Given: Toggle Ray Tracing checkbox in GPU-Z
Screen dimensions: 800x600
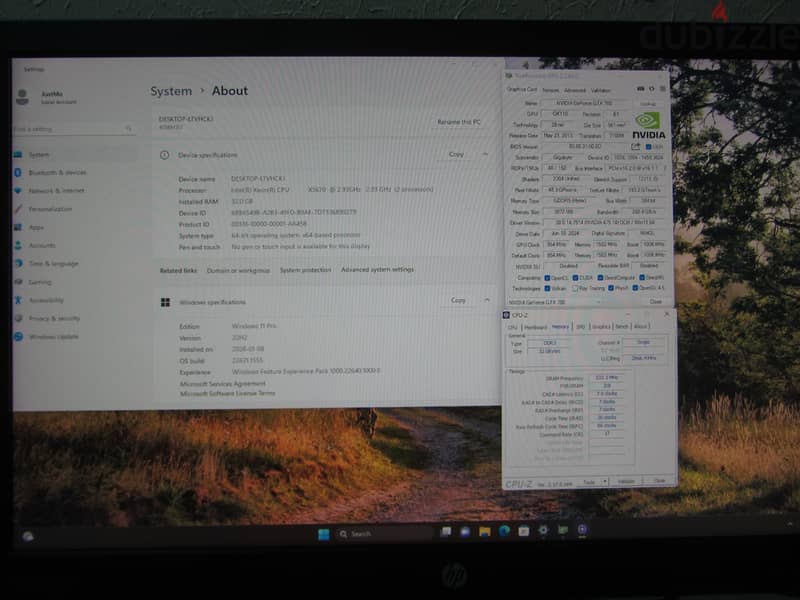Looking at the screenshot, I should pos(575,289).
